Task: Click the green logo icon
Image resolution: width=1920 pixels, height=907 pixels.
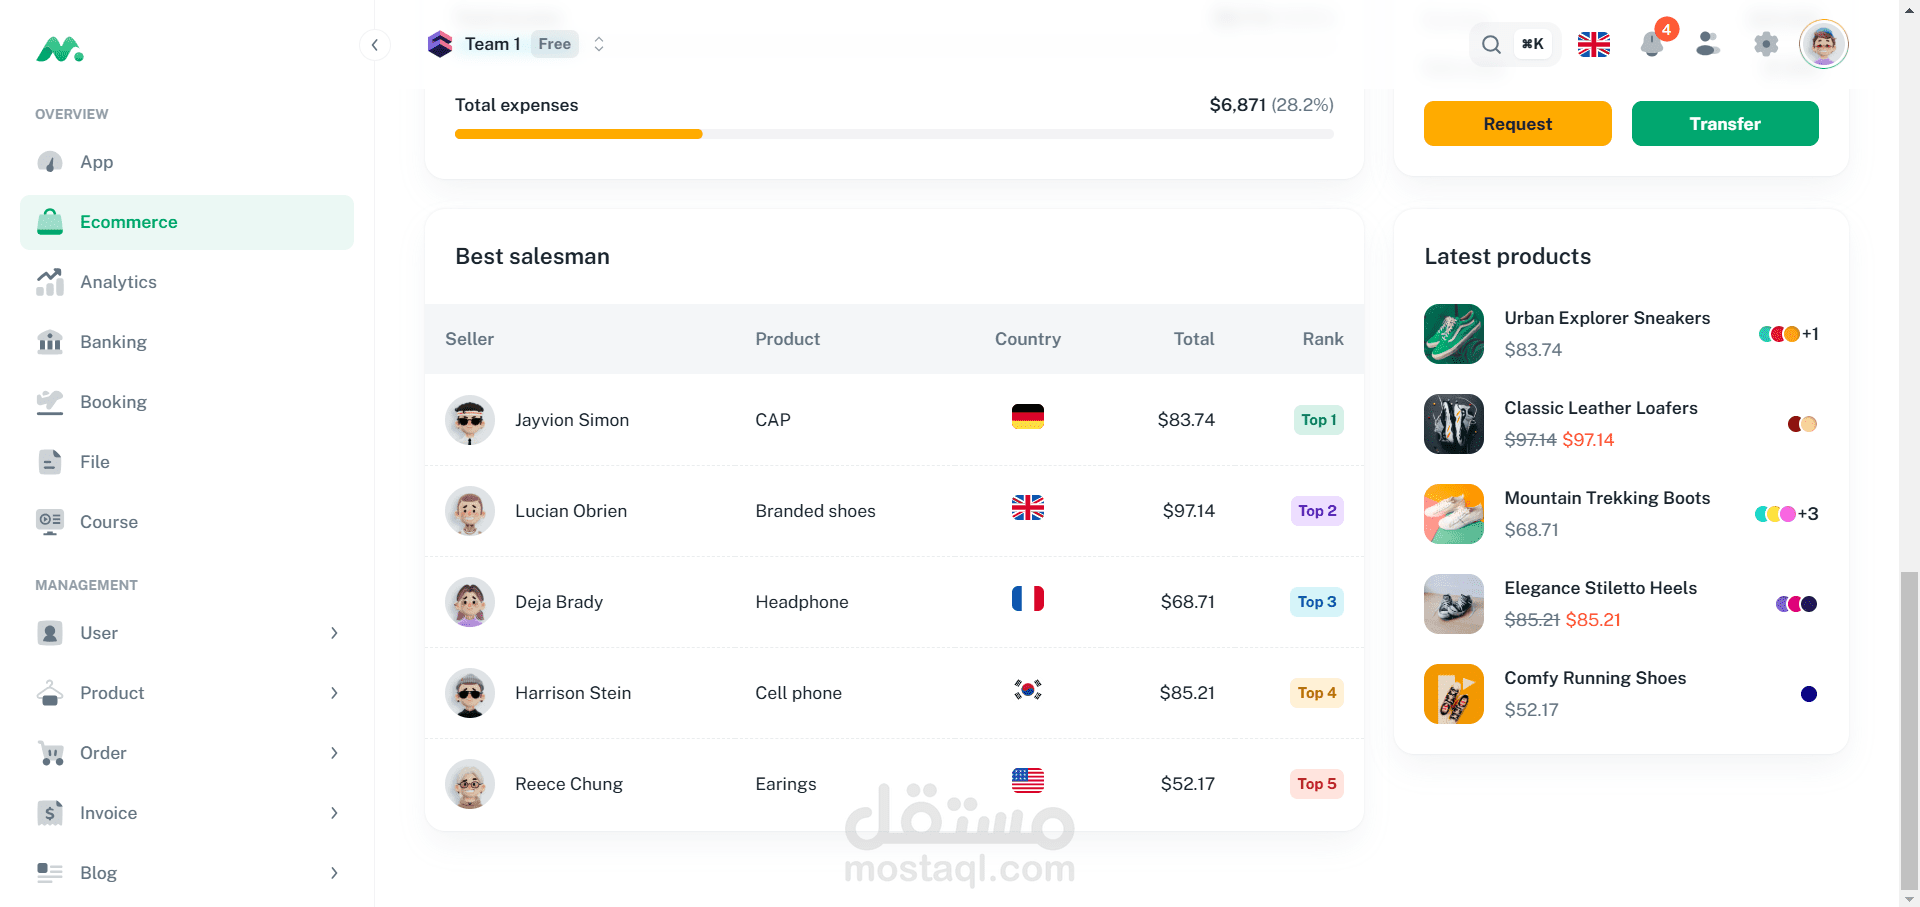Action: click(59, 49)
